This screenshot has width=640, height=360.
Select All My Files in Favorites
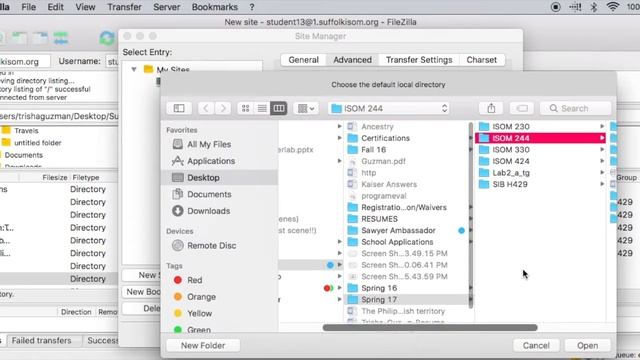(209, 144)
